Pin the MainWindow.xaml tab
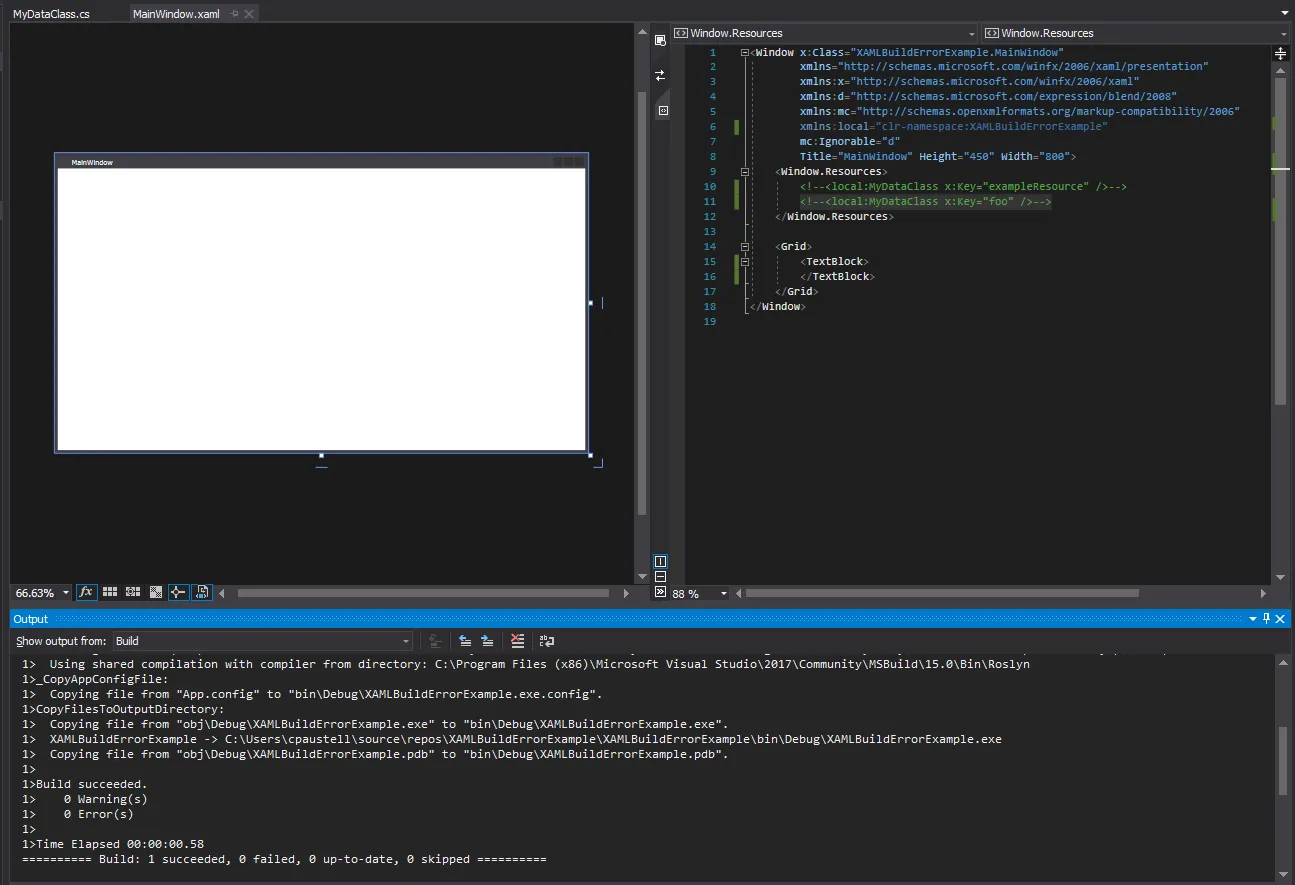The width and height of the screenshot is (1295, 885). (235, 14)
